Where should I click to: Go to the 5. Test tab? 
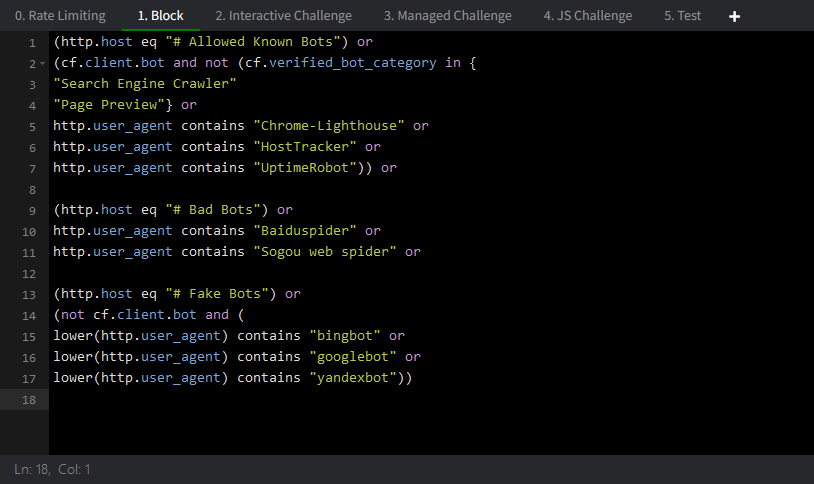(x=682, y=16)
